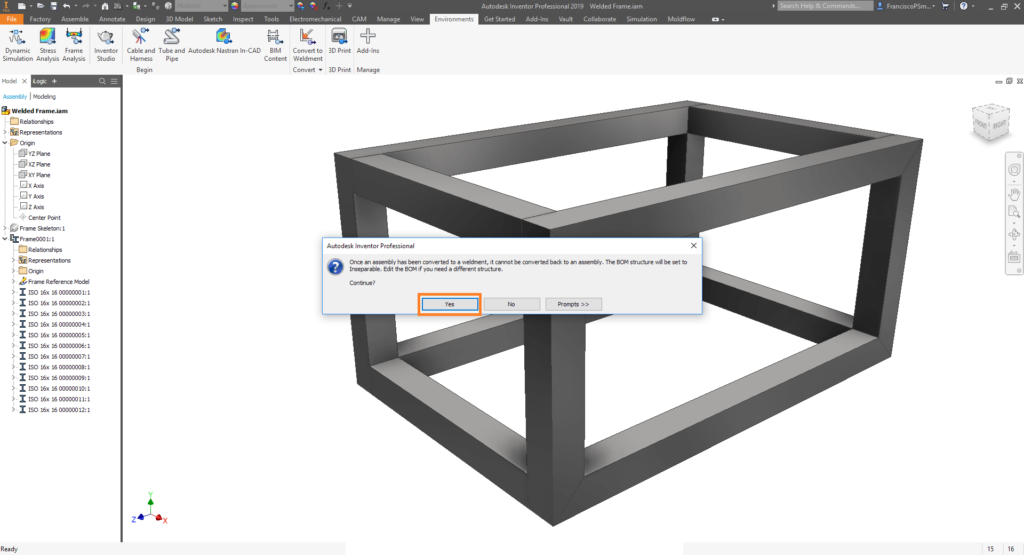
Task: Click the Search Help & Commands field
Action: 825,6
